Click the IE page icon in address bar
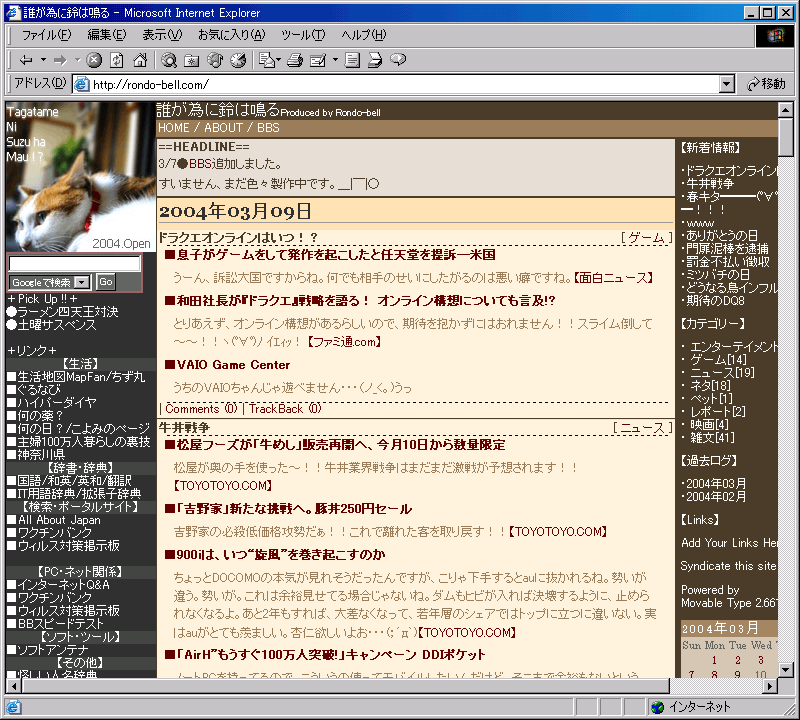 click(81, 84)
